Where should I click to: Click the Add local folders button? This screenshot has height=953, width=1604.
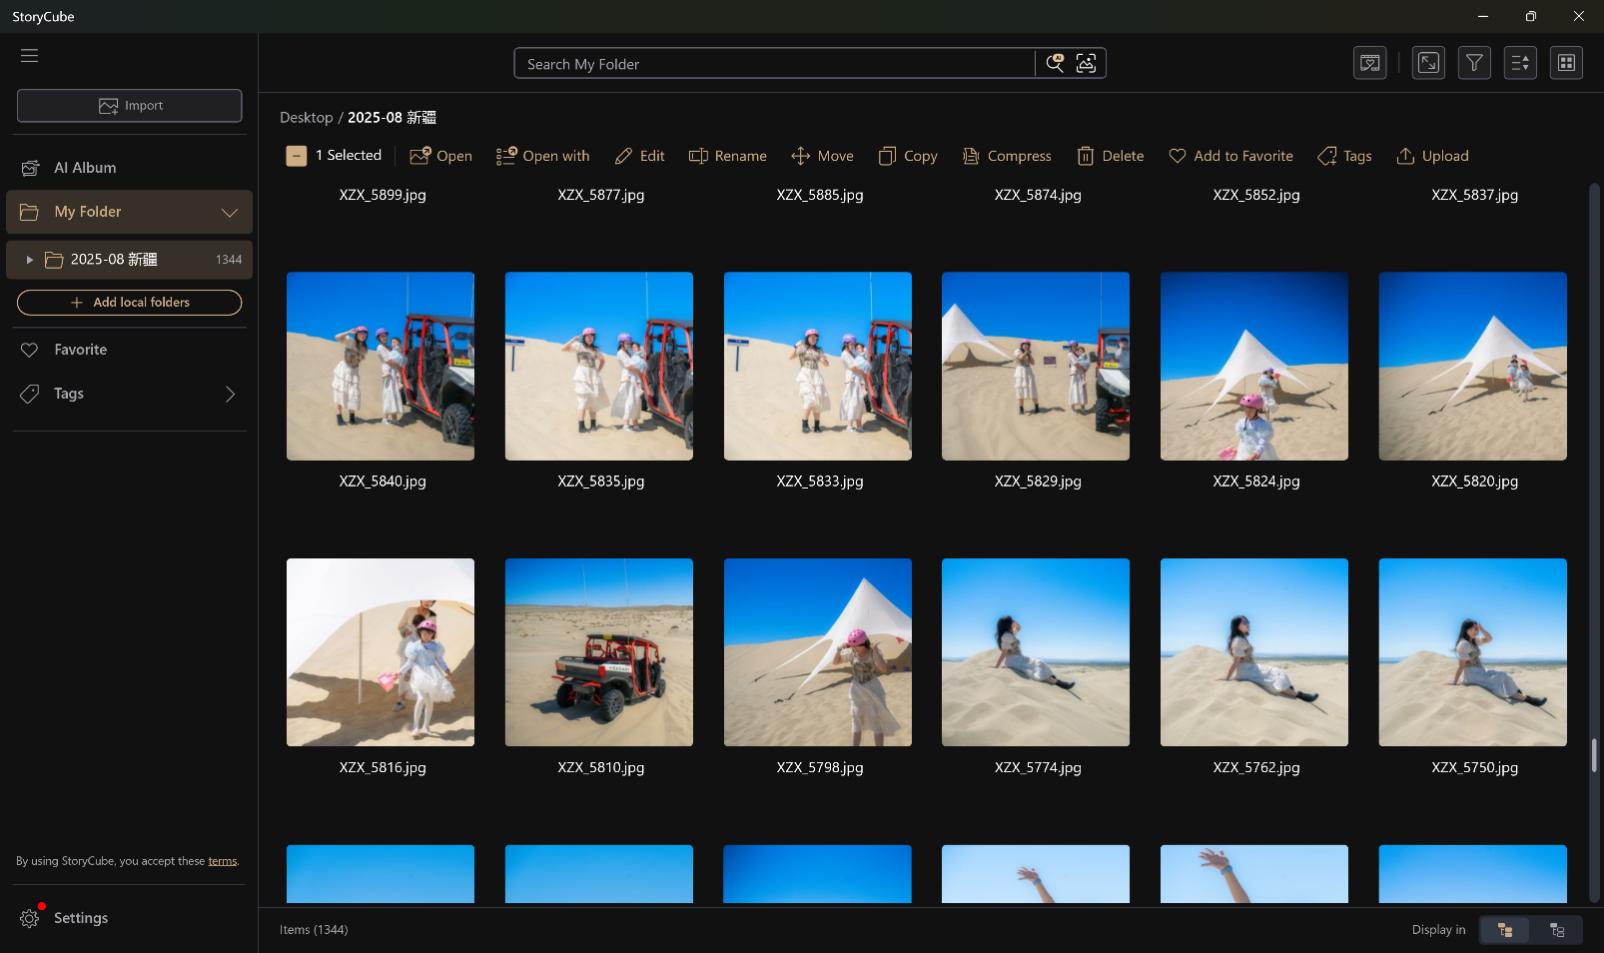[129, 302]
